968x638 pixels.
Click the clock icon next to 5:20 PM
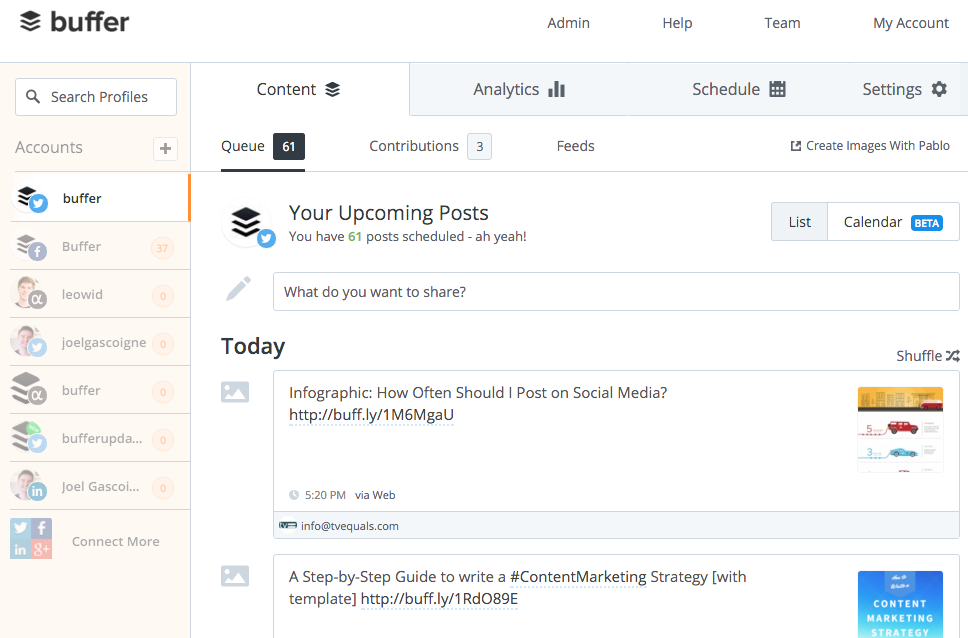[294, 495]
